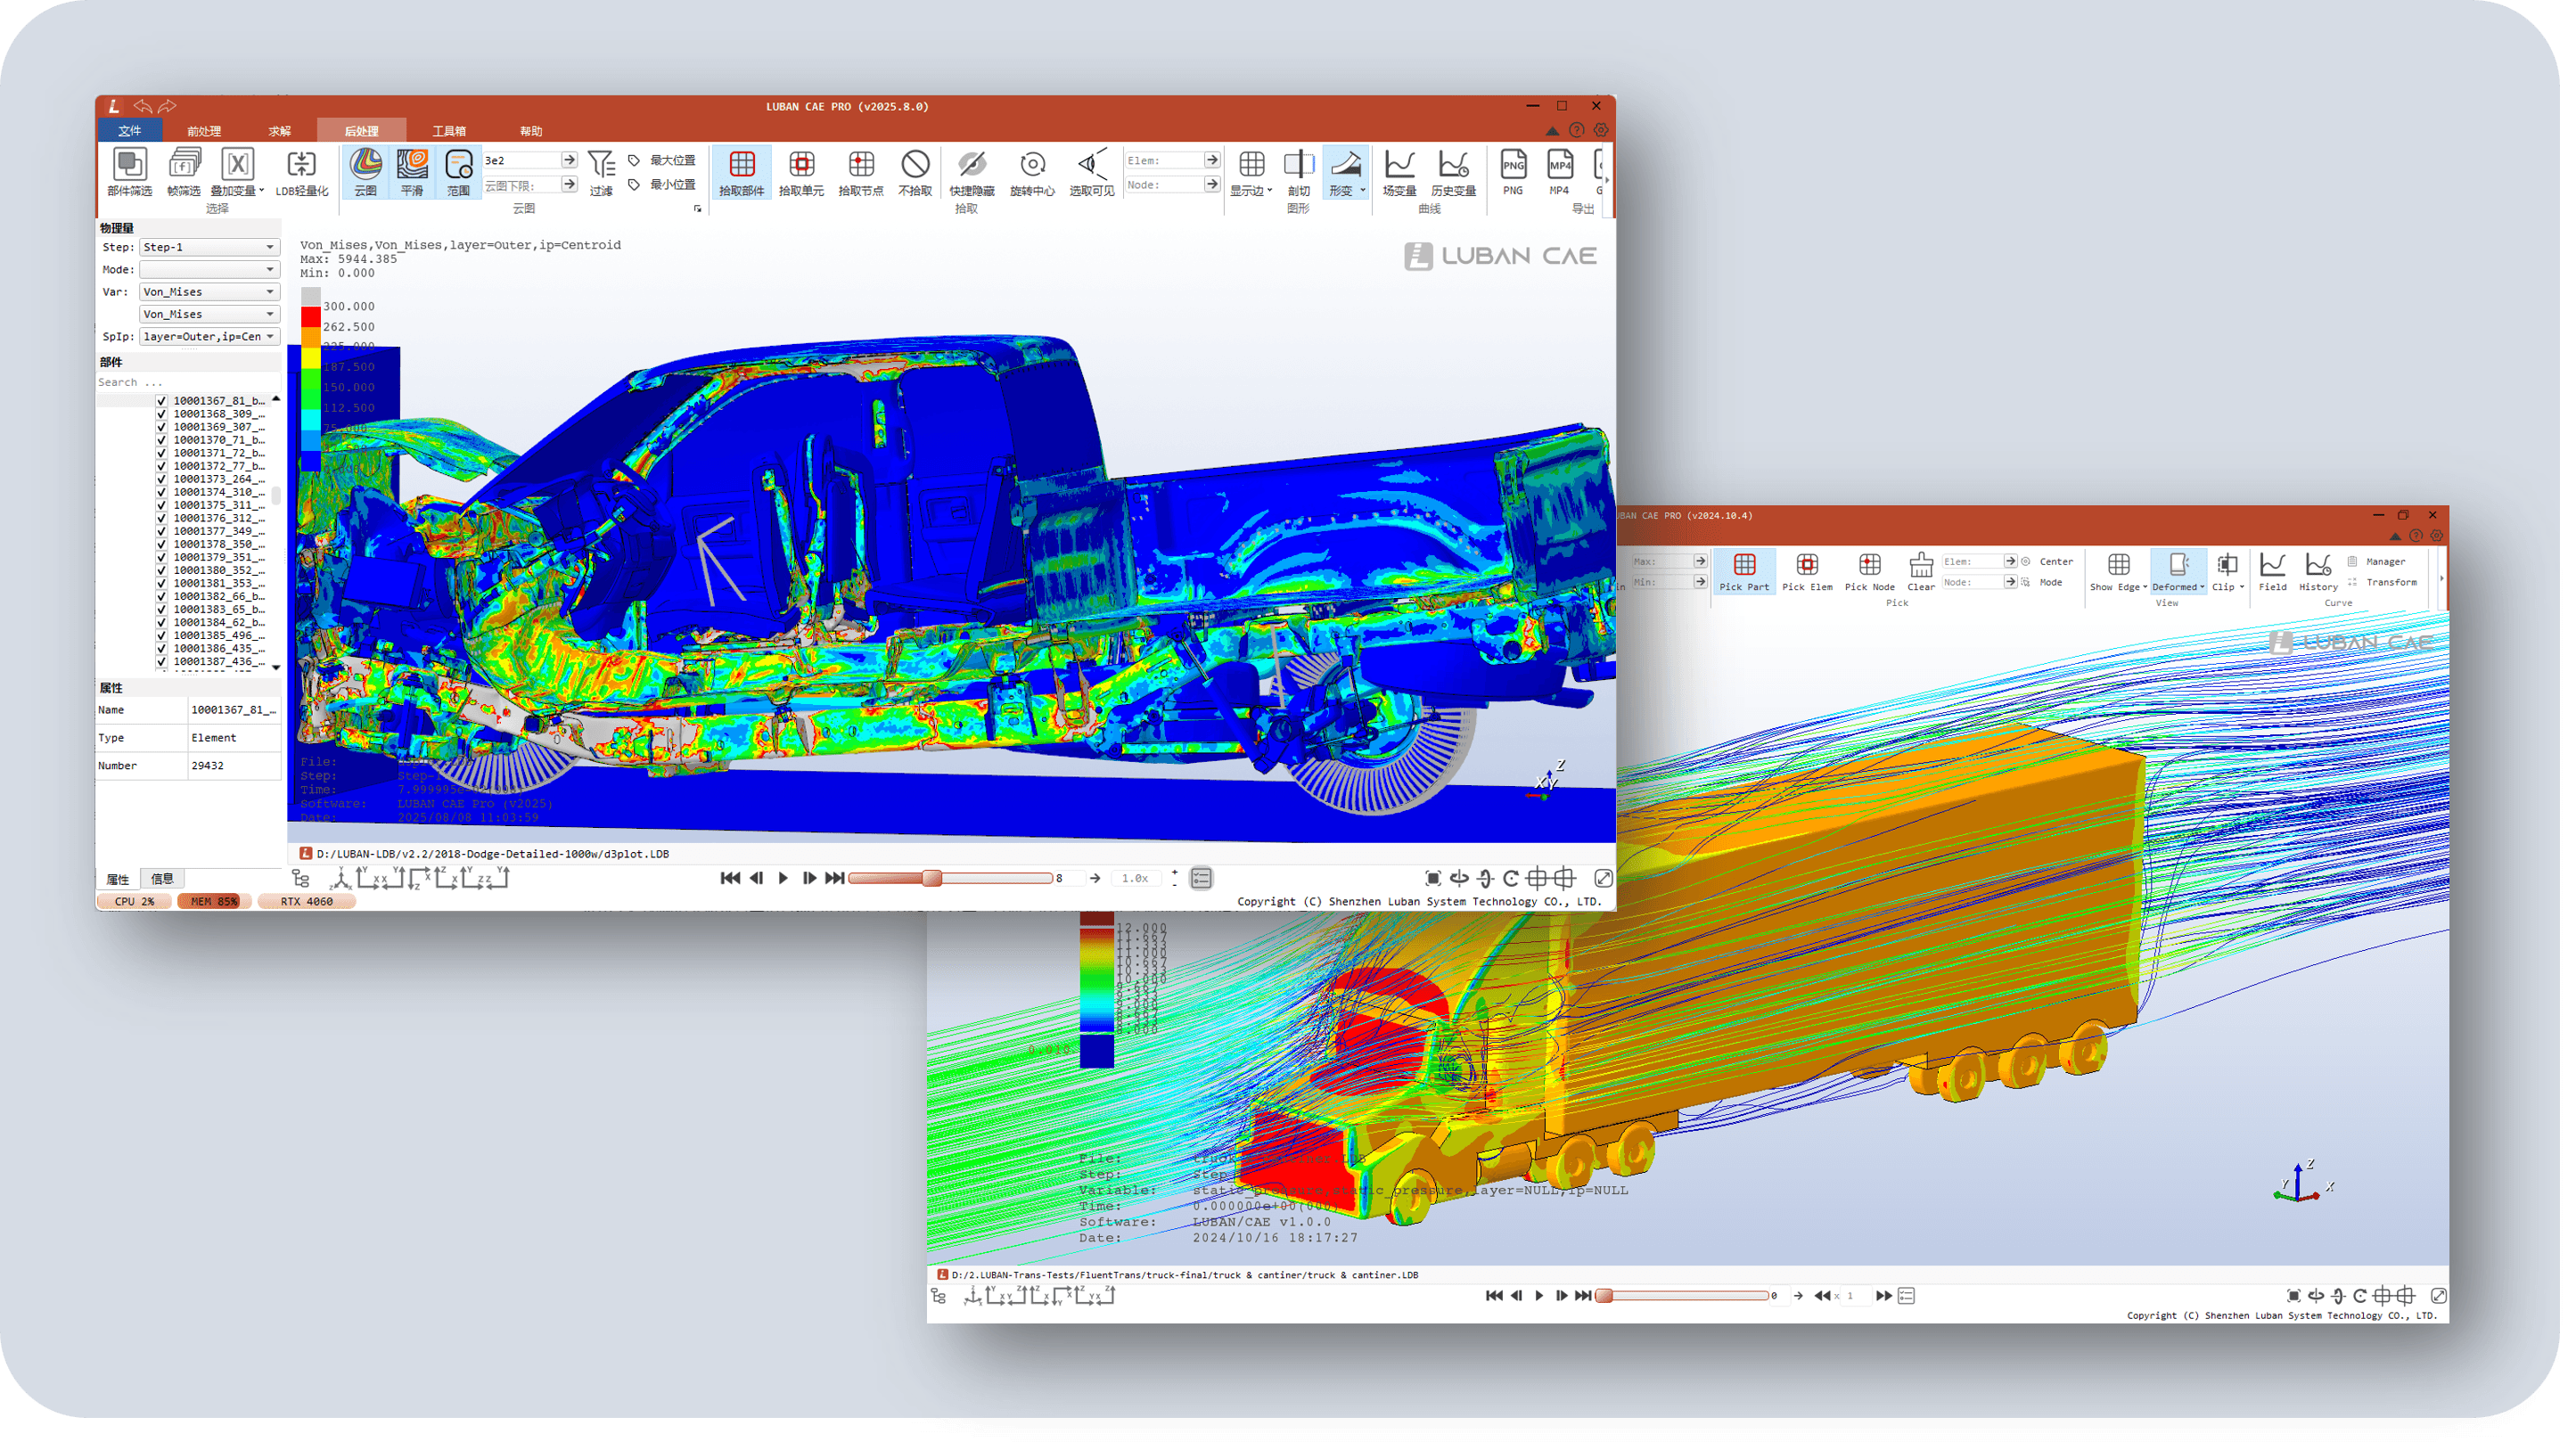Open the 工具箱 toolbox tab
The height and width of the screenshot is (1450, 2576).
[x=449, y=131]
